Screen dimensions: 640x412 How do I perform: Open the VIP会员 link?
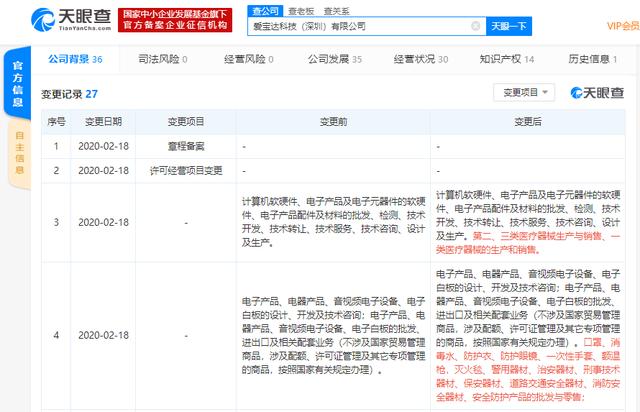click(623, 26)
